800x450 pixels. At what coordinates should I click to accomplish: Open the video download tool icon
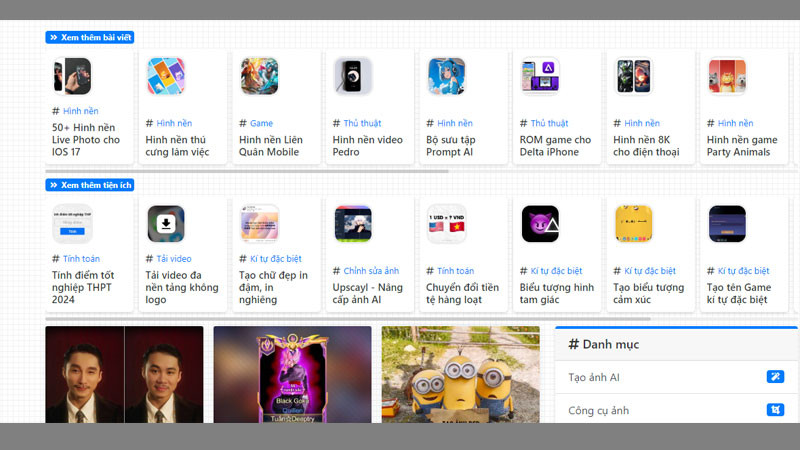(x=166, y=224)
